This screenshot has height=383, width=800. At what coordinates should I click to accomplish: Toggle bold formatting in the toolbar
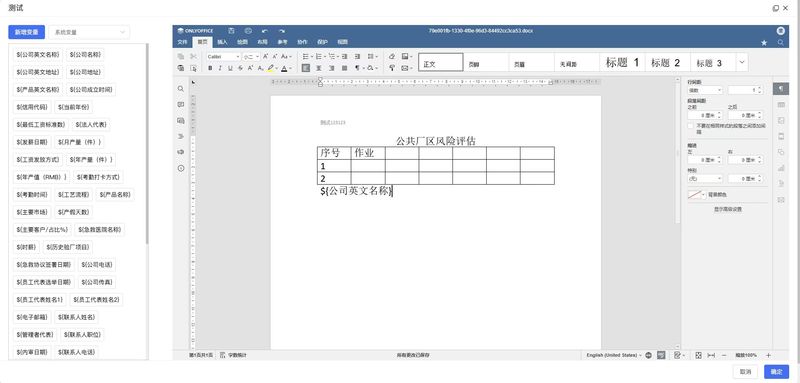pos(210,68)
